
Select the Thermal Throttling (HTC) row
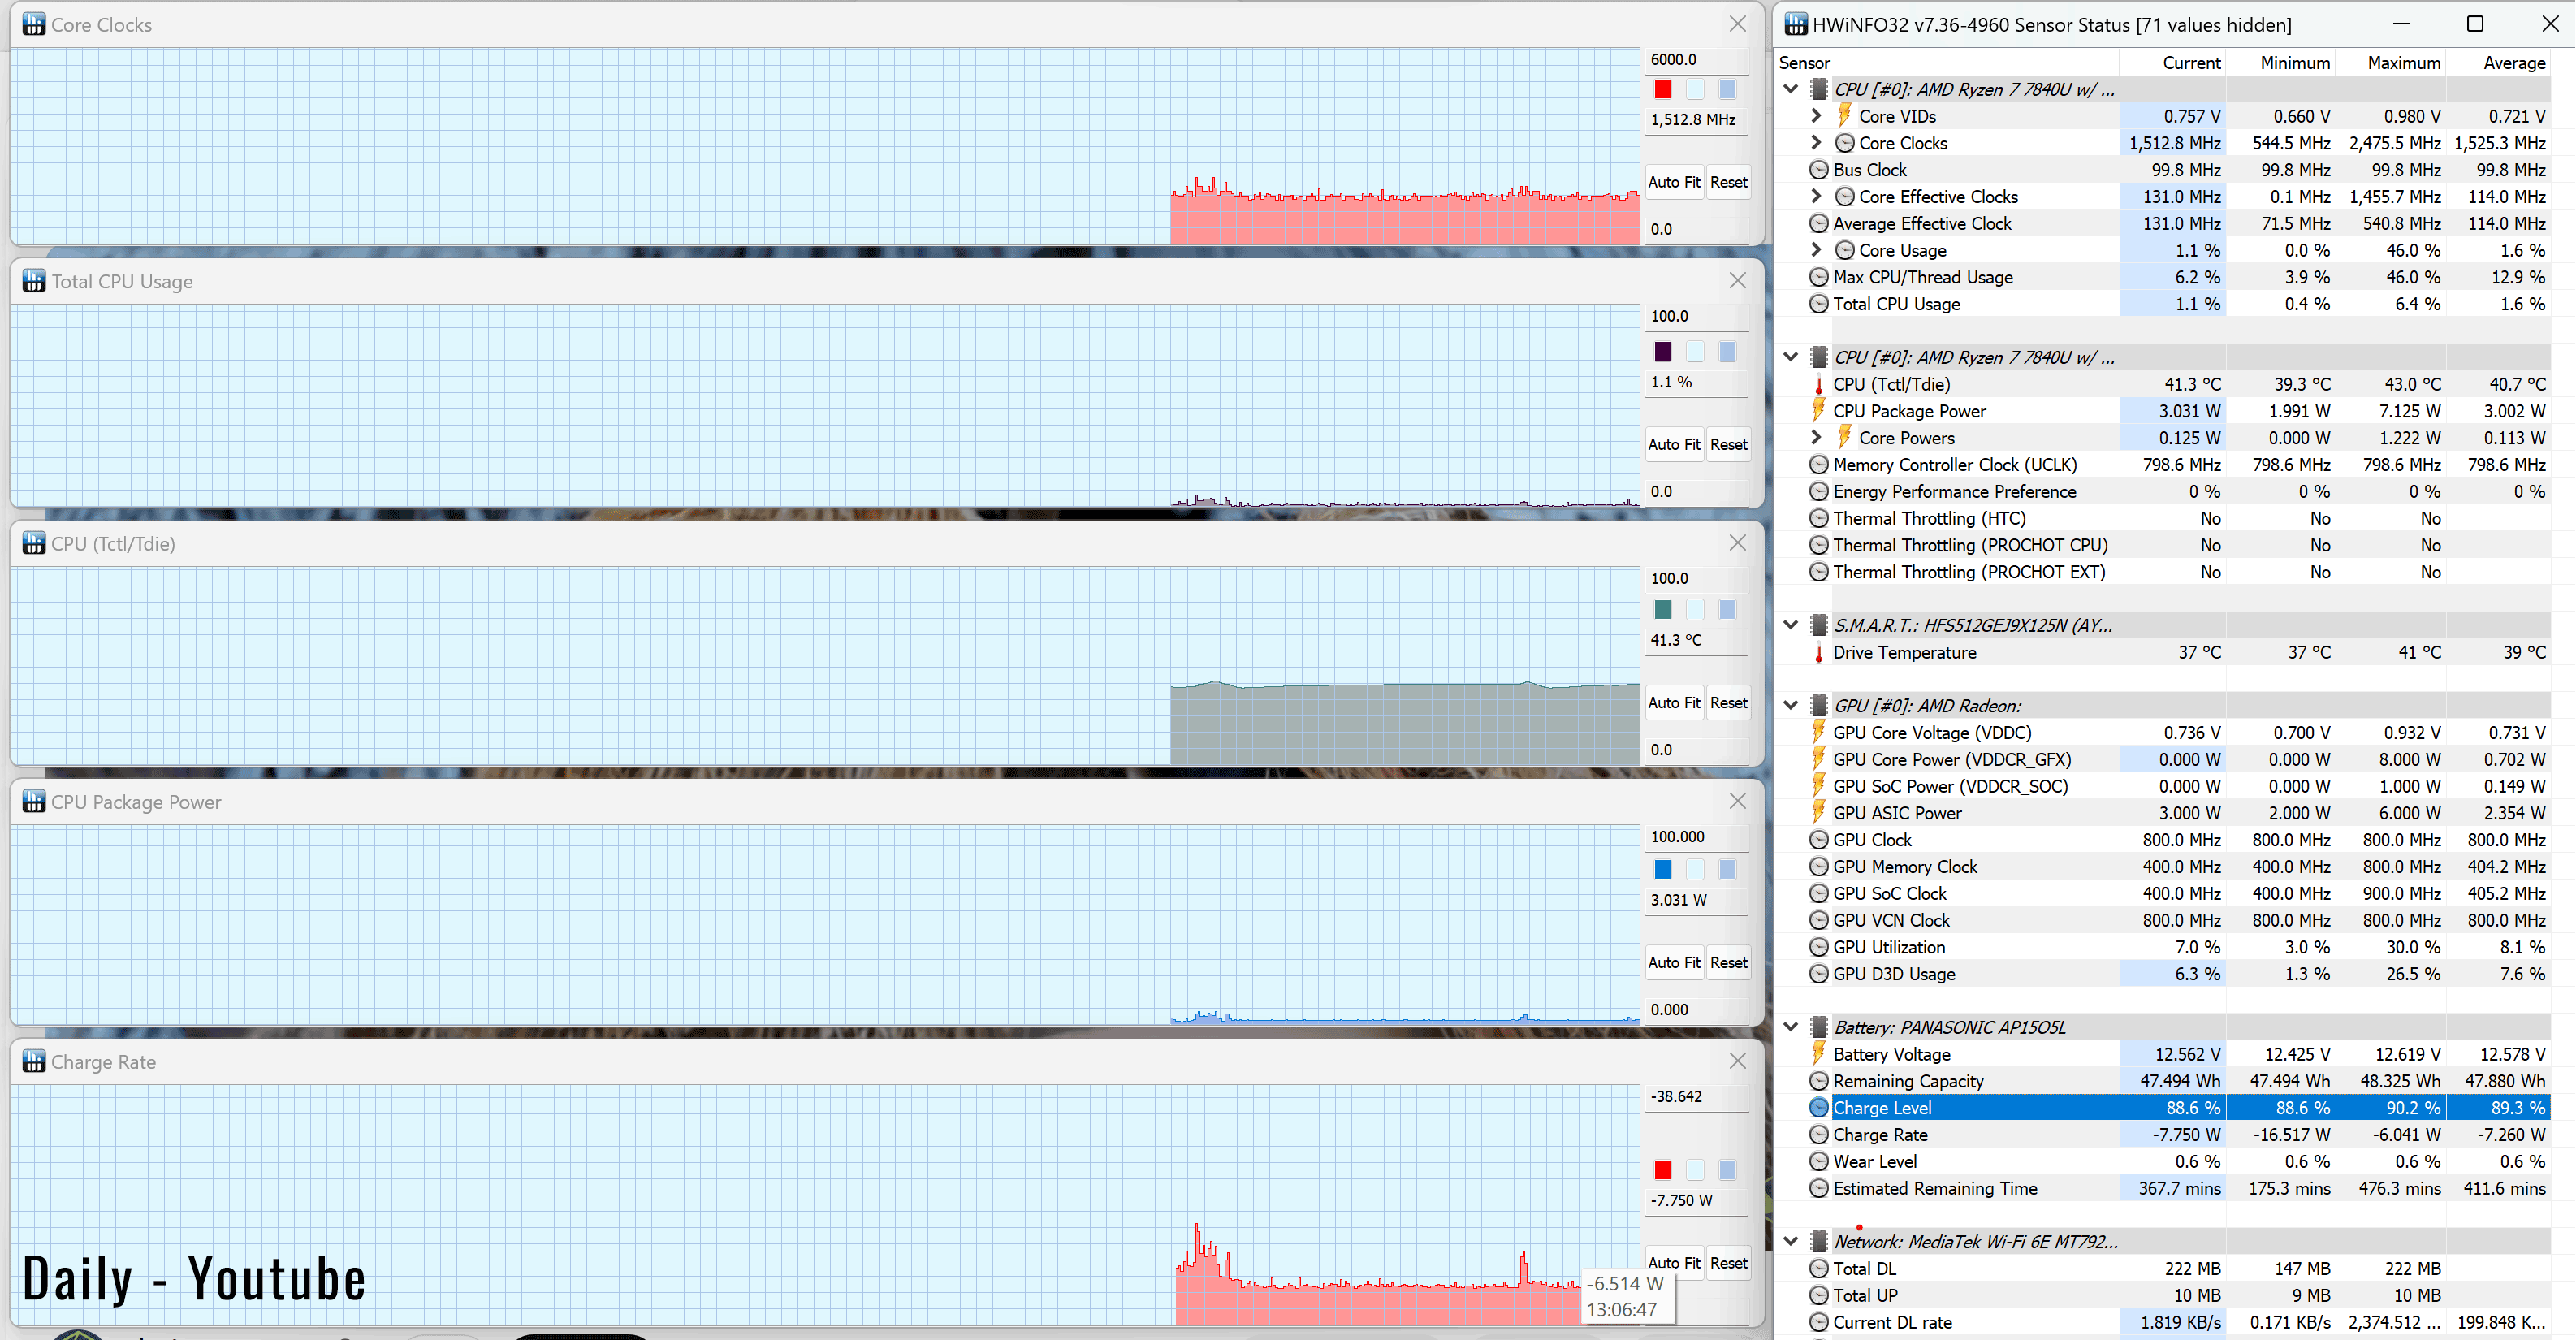(2178, 518)
